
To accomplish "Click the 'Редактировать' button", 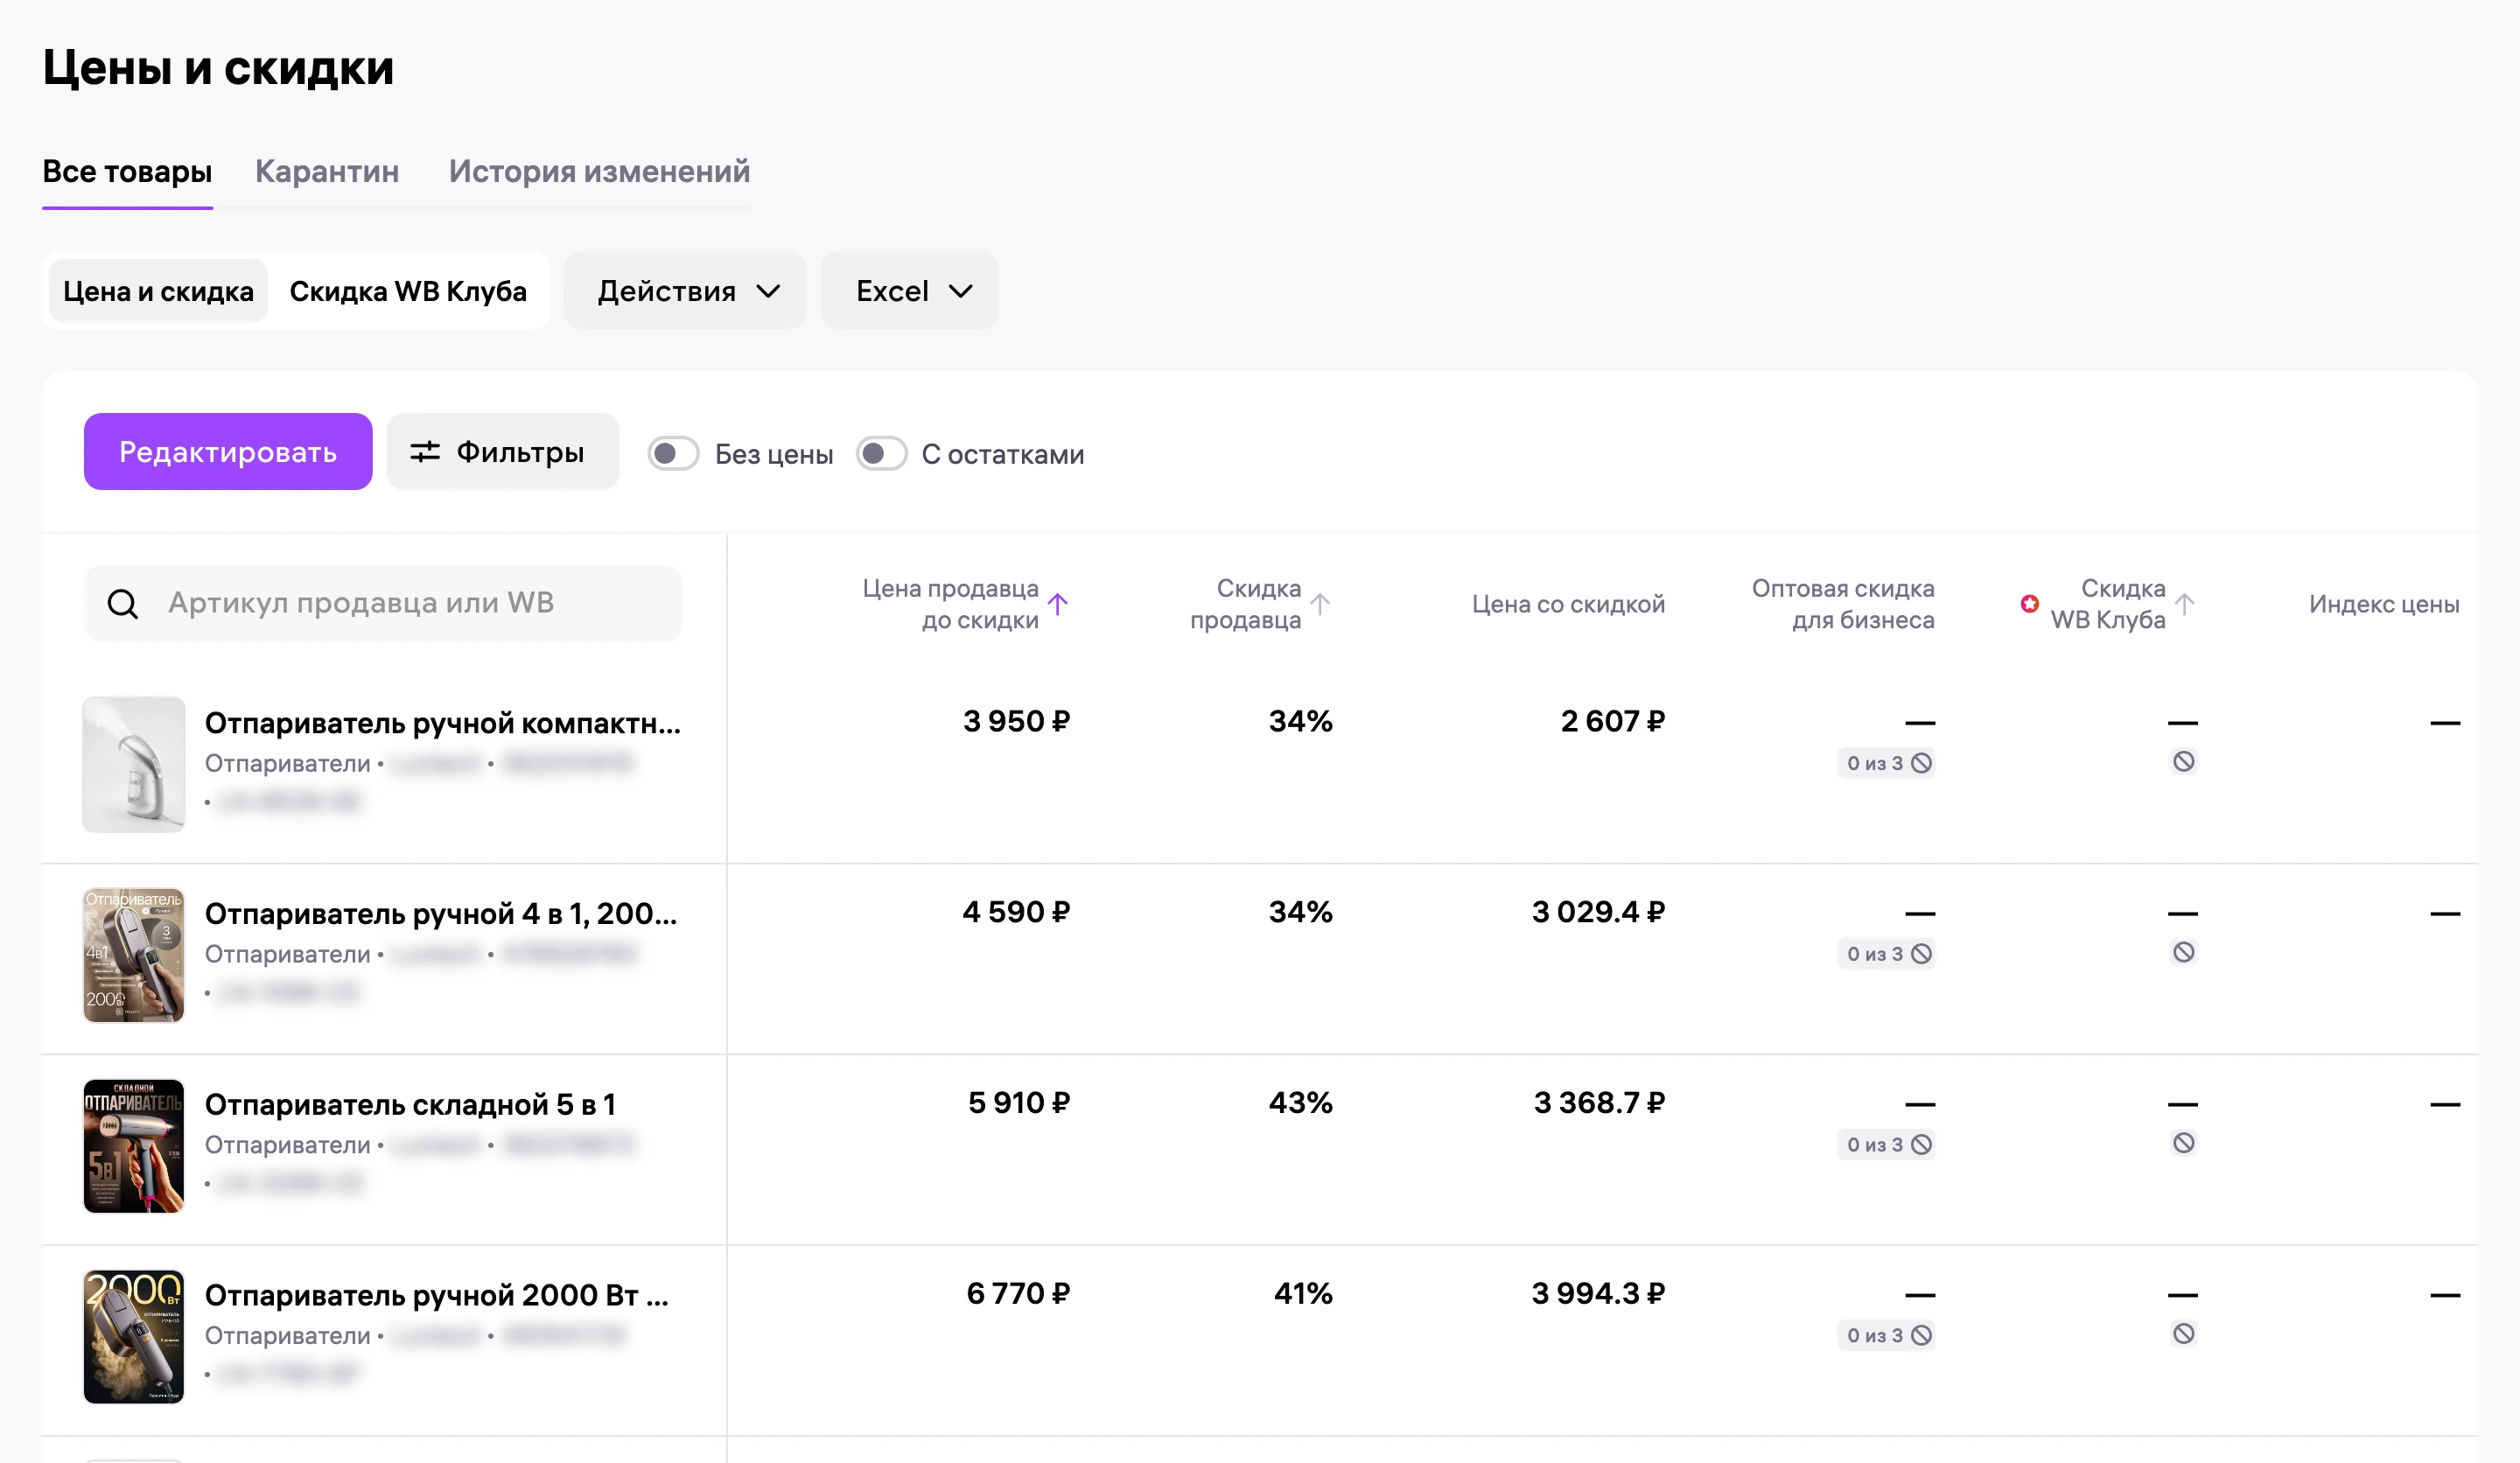I will click(x=228, y=452).
